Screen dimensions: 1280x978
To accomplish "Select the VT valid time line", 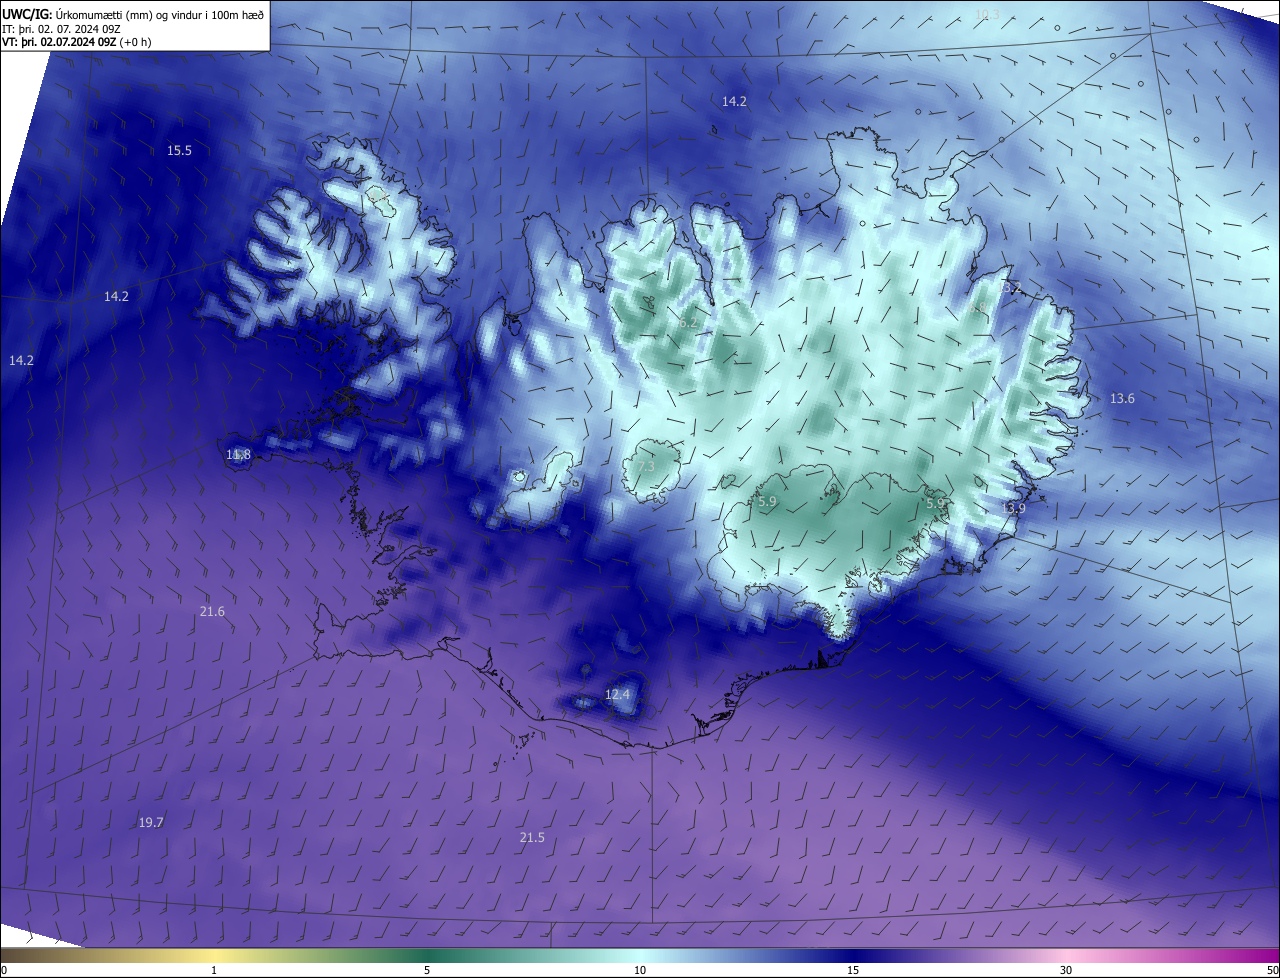I will [77, 41].
